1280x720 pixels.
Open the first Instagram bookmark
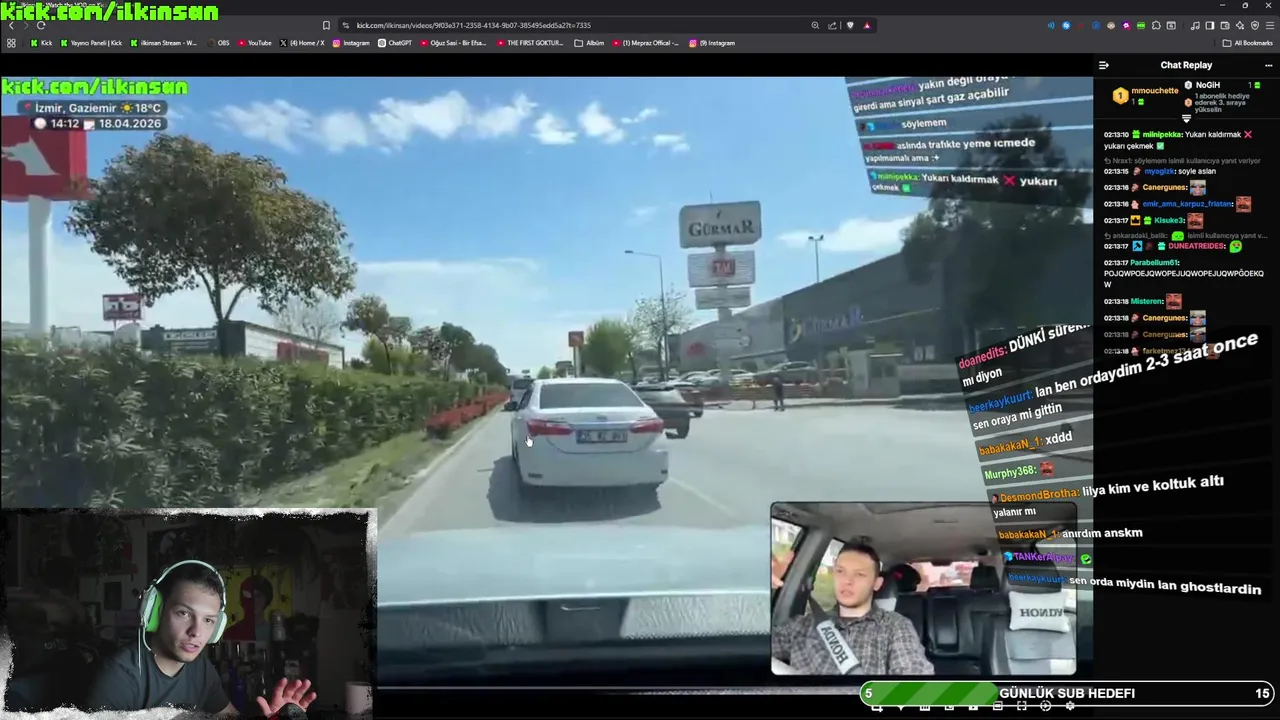(351, 43)
